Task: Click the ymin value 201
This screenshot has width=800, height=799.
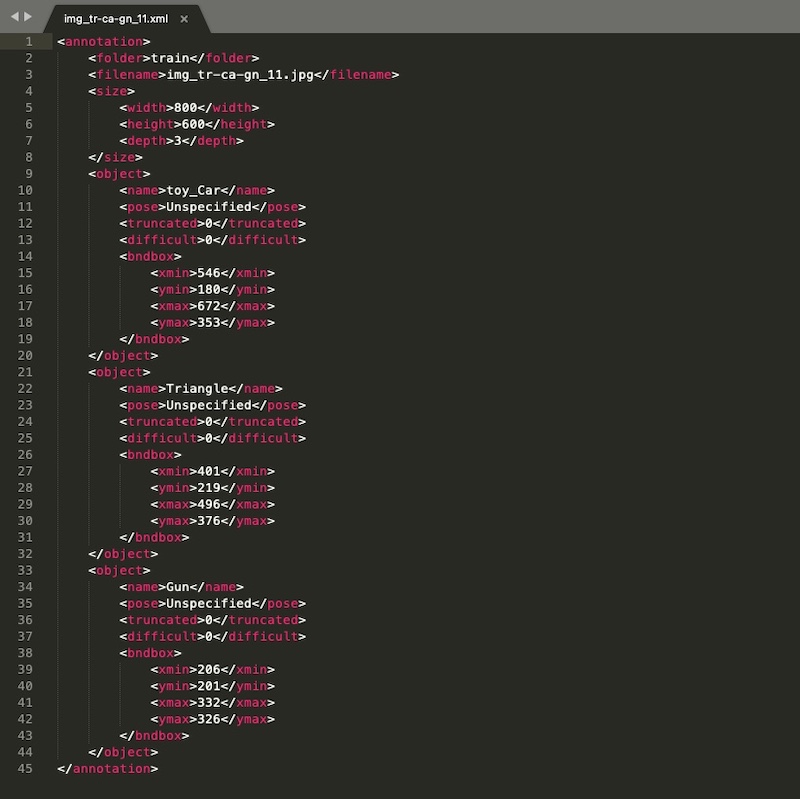Action: tap(209, 686)
